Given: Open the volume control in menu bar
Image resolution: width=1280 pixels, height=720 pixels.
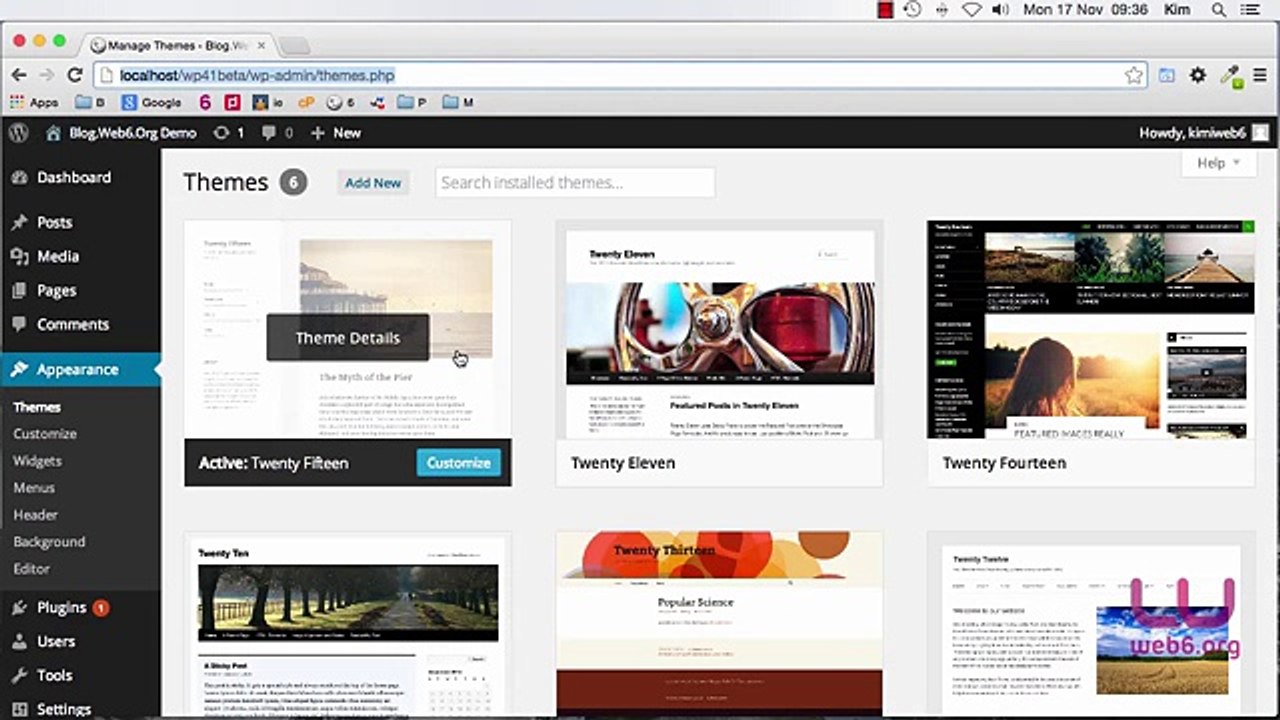Looking at the screenshot, I should (x=1001, y=10).
